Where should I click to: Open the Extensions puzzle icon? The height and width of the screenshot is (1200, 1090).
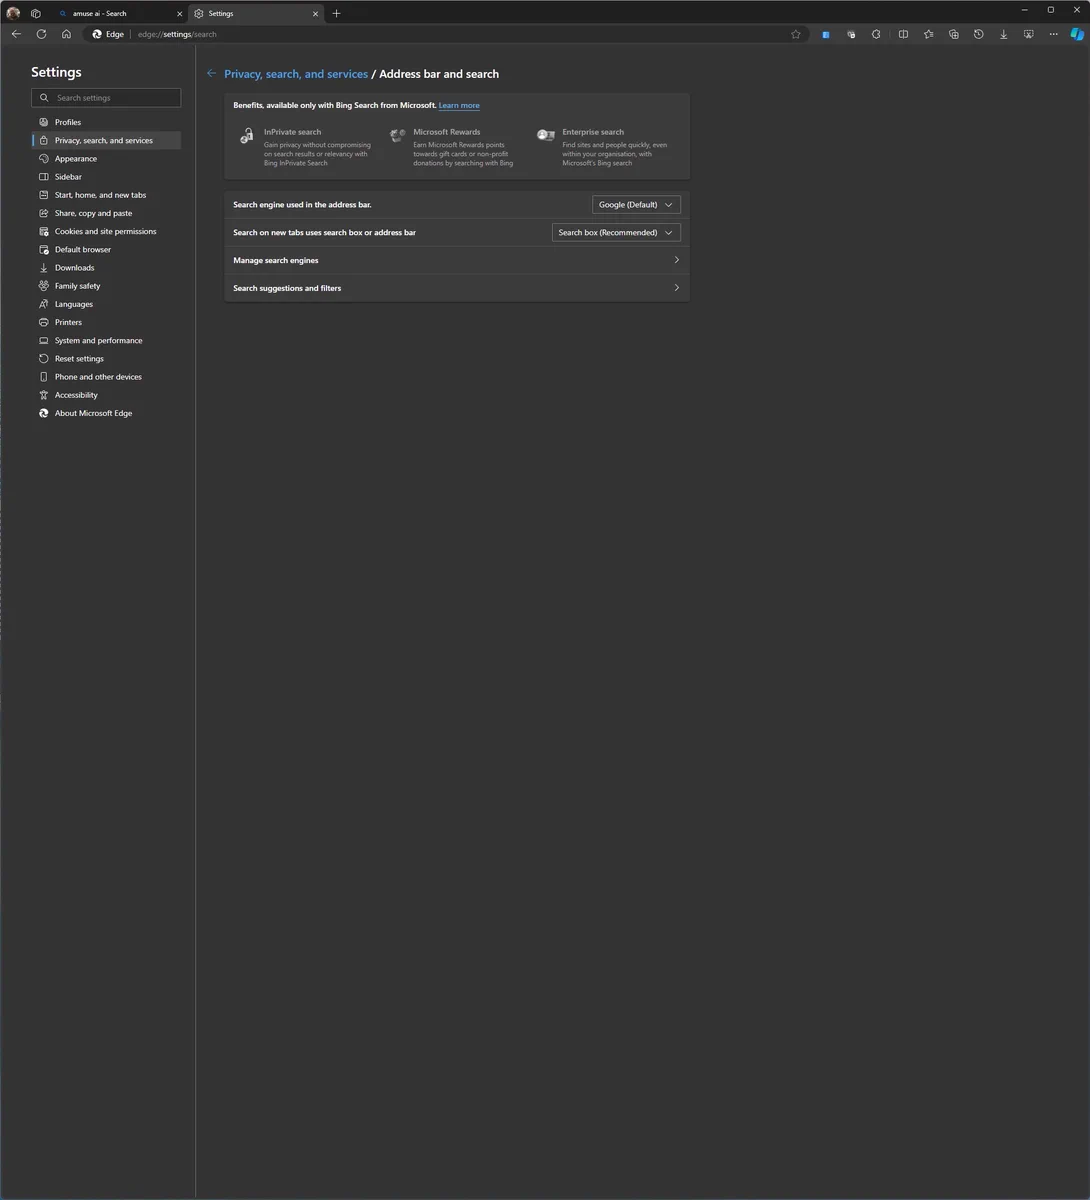pyautogui.click(x=876, y=34)
